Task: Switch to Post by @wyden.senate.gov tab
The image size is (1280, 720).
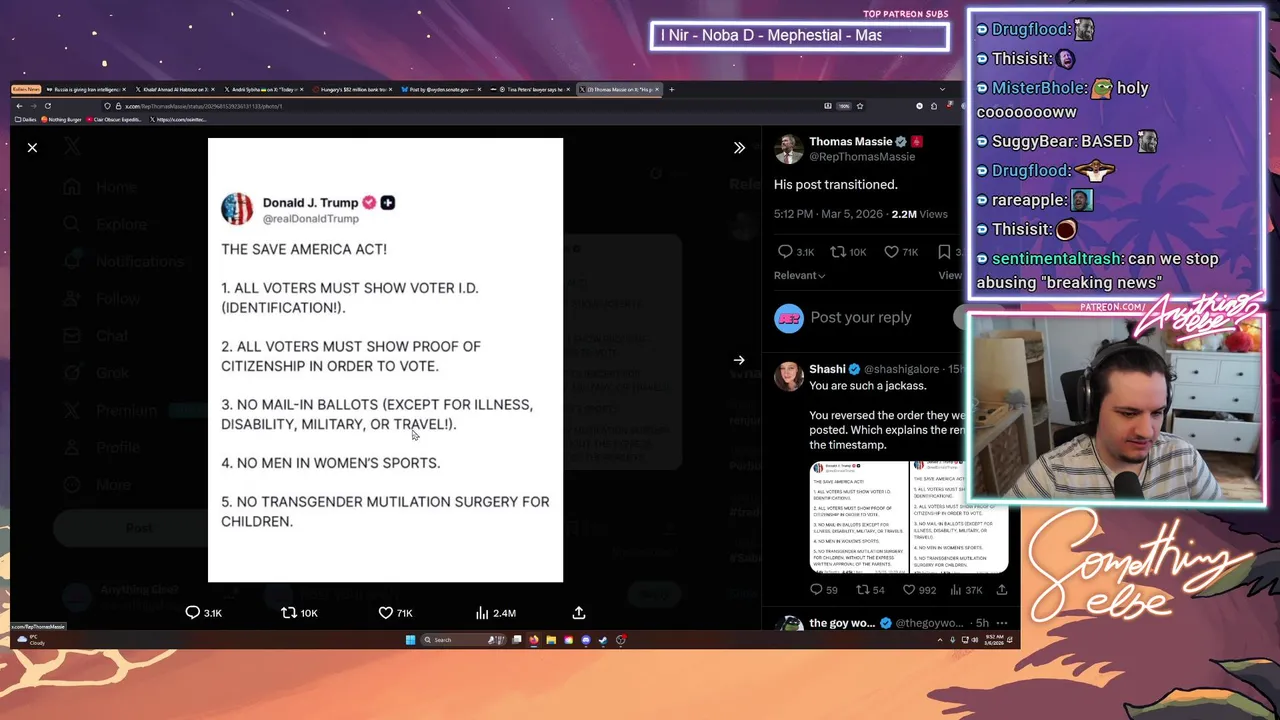Action: (x=441, y=90)
